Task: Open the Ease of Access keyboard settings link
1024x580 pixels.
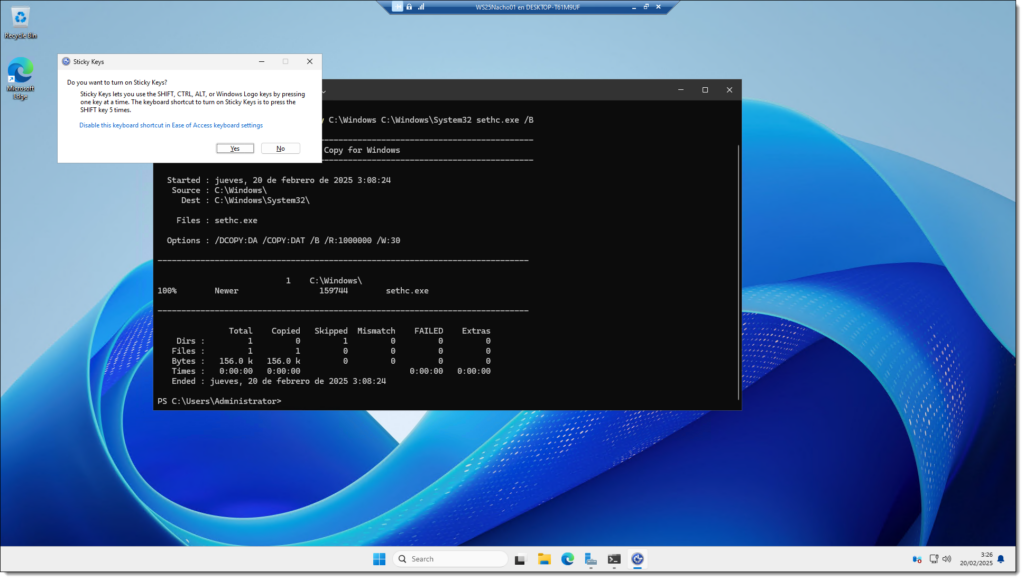Action: point(171,125)
